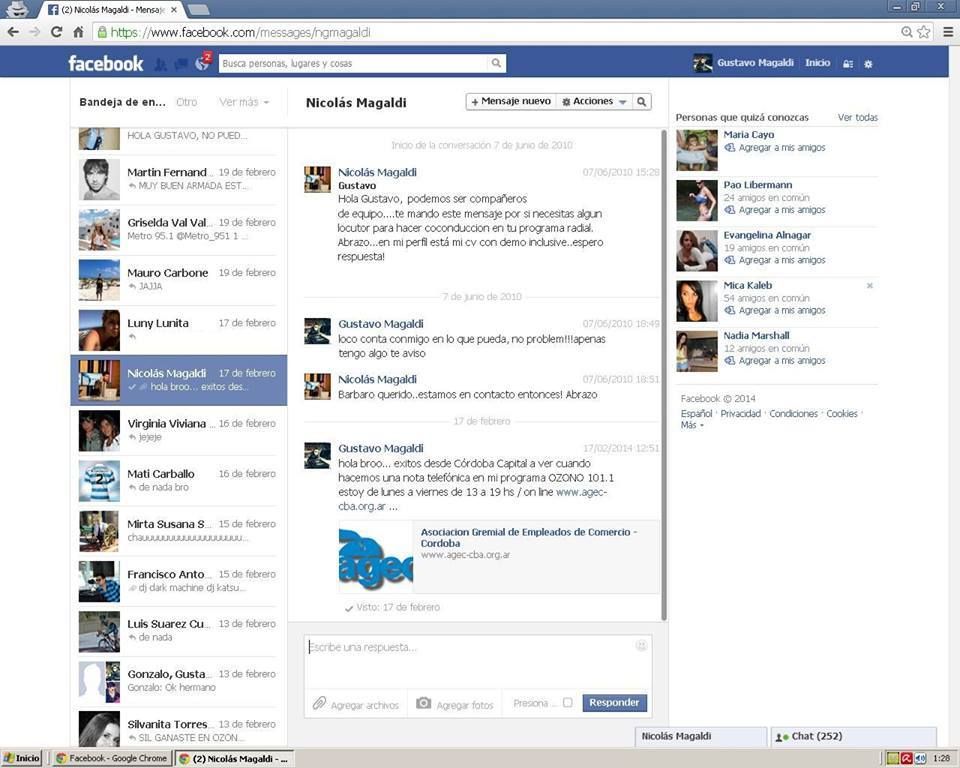This screenshot has width=960, height=768.
Task: Open the account settings gear icon
Action: (x=868, y=63)
